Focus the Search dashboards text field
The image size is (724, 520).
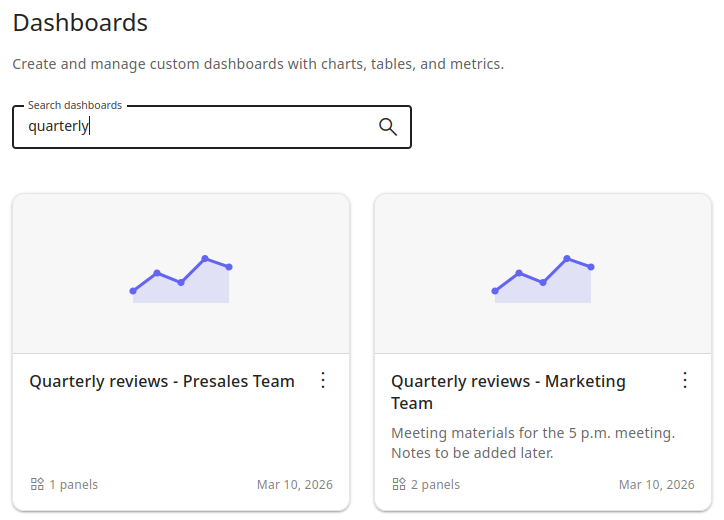click(200, 127)
